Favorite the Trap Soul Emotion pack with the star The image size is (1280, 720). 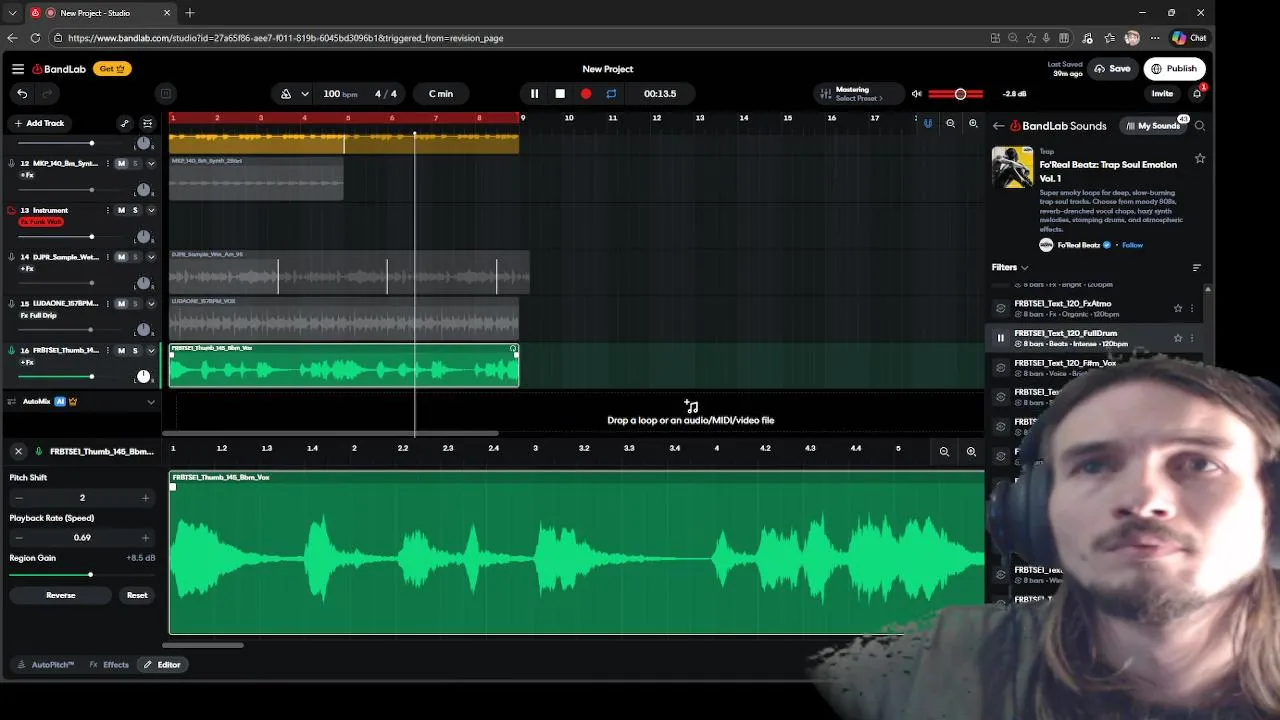click(x=1200, y=158)
